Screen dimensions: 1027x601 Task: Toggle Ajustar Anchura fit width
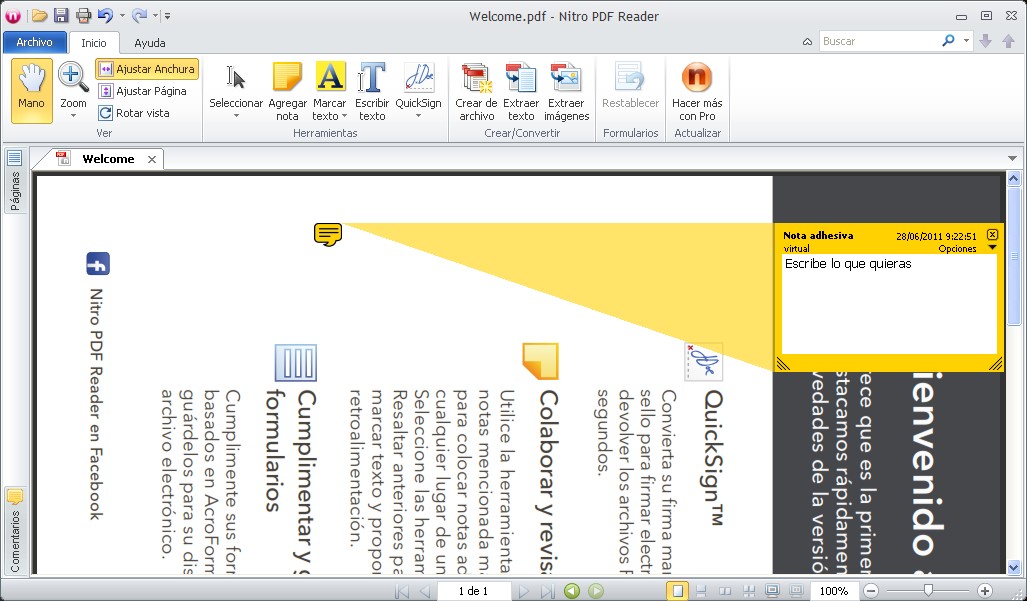coord(147,69)
